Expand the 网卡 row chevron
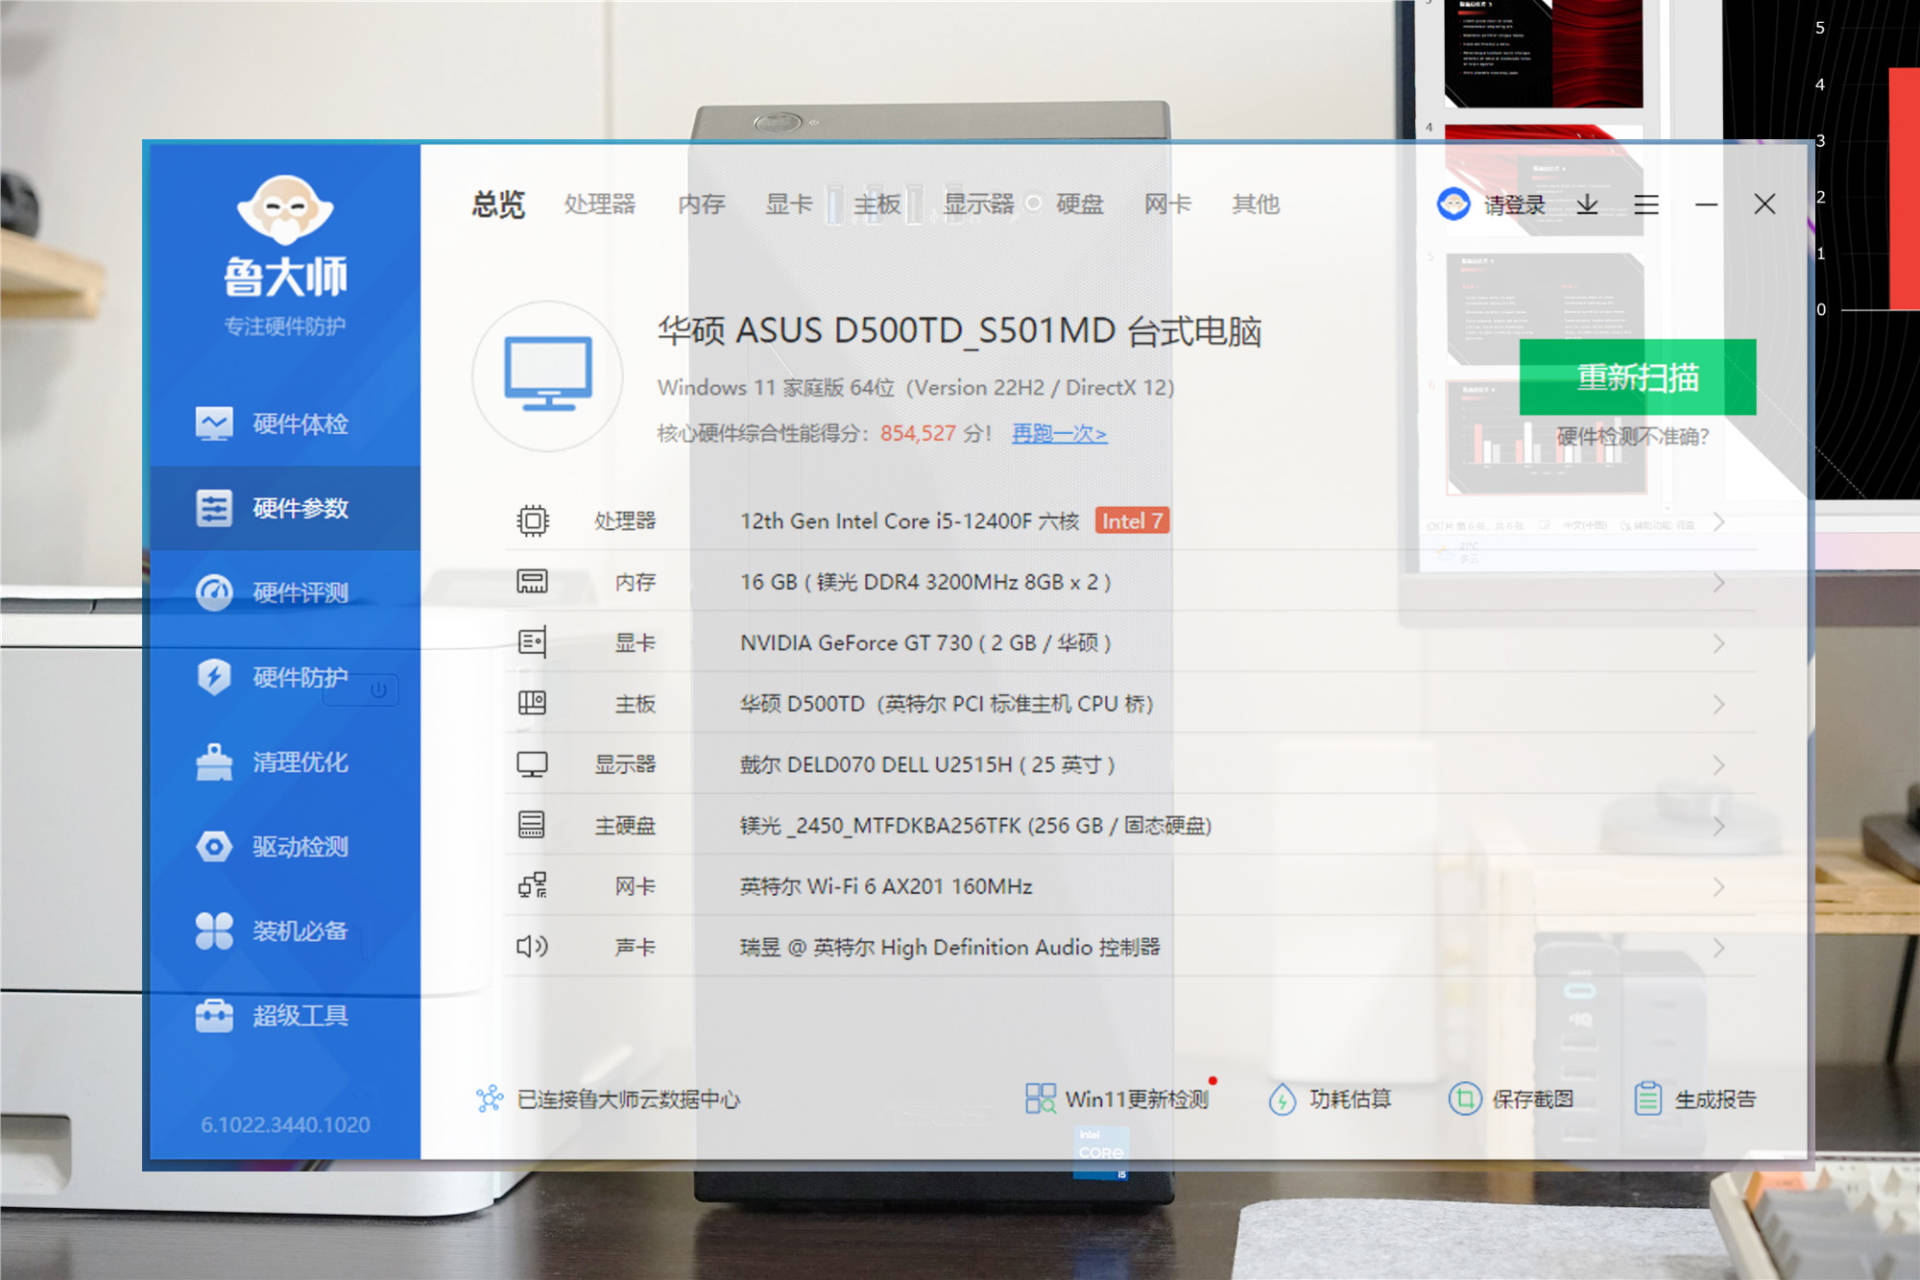 1719,888
